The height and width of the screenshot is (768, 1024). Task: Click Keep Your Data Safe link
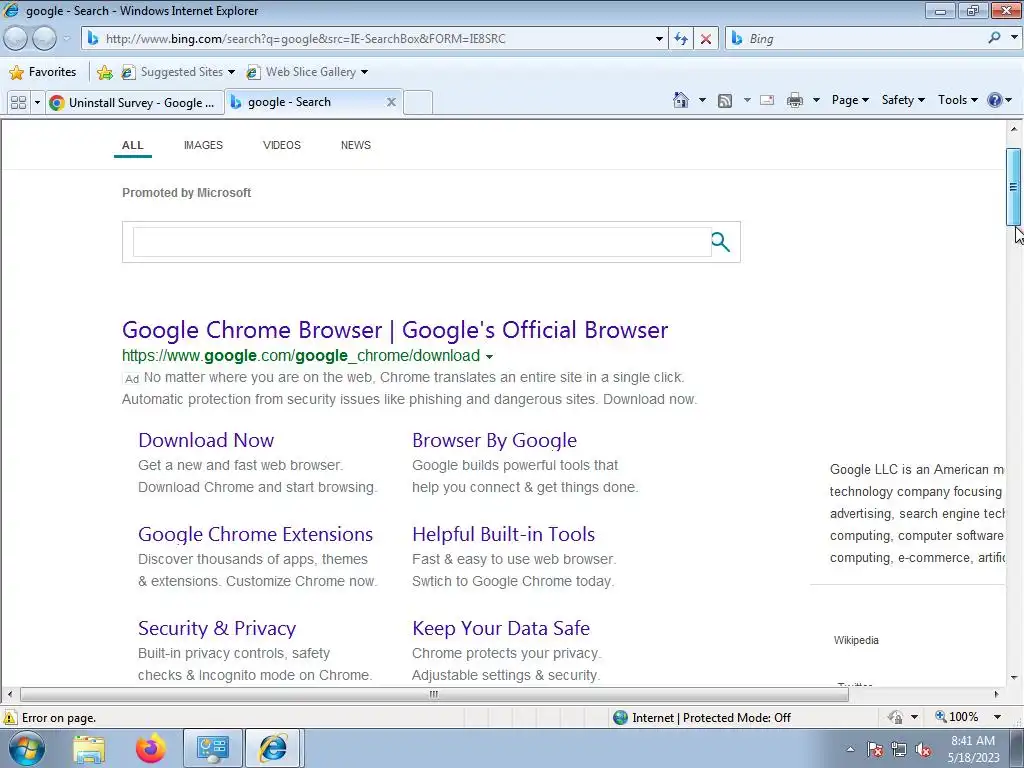pos(501,628)
